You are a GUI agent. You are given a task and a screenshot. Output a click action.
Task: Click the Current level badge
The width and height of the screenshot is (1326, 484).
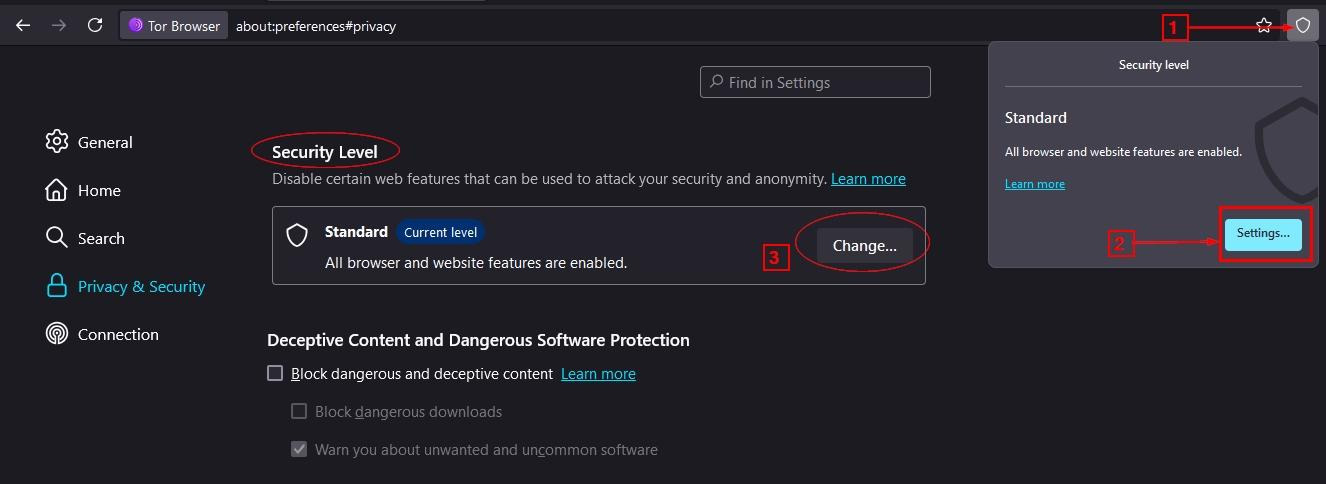[x=440, y=232]
